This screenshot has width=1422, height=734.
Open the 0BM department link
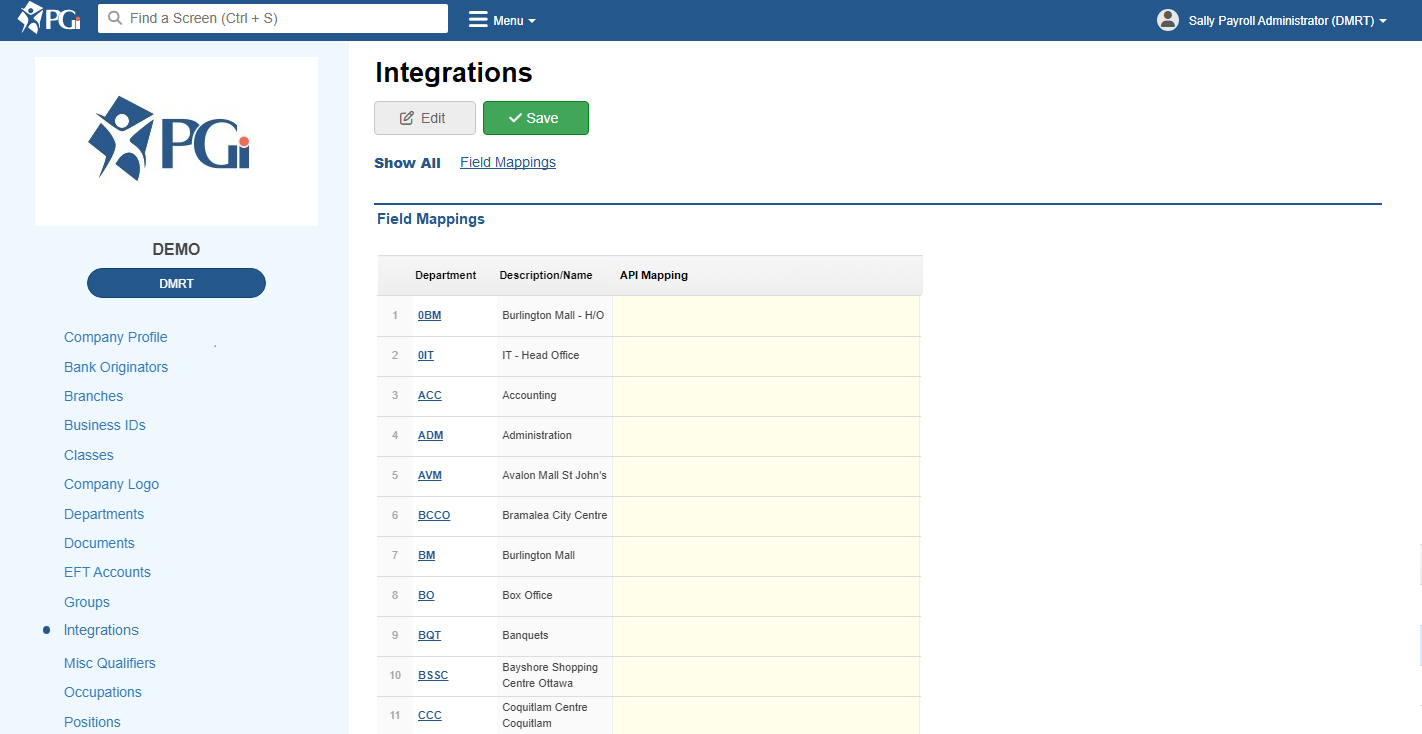coord(429,316)
